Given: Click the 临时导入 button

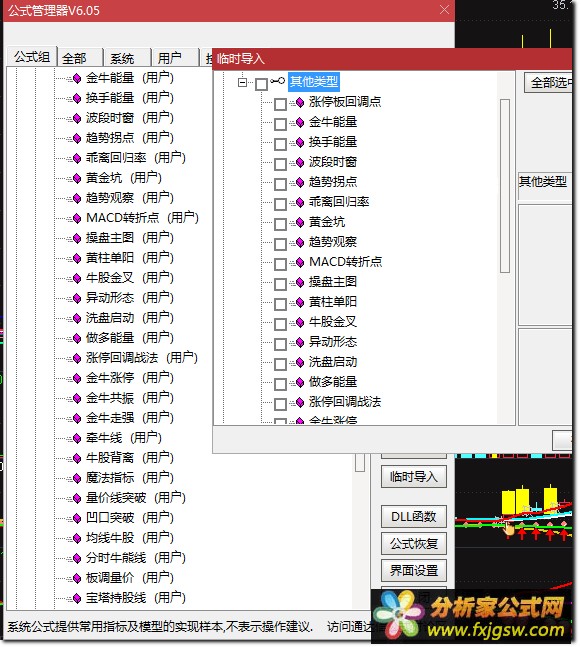Looking at the screenshot, I should tap(413, 477).
